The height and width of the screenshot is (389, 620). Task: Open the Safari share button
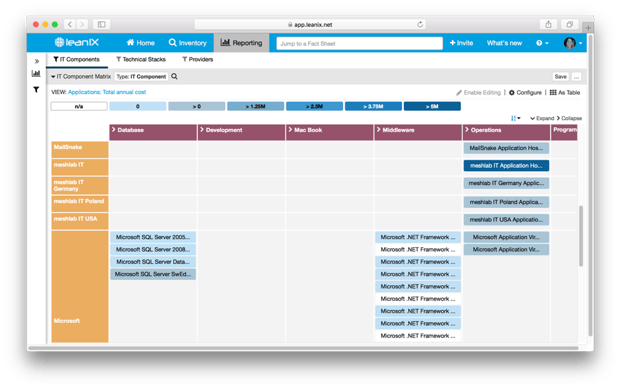548,25
